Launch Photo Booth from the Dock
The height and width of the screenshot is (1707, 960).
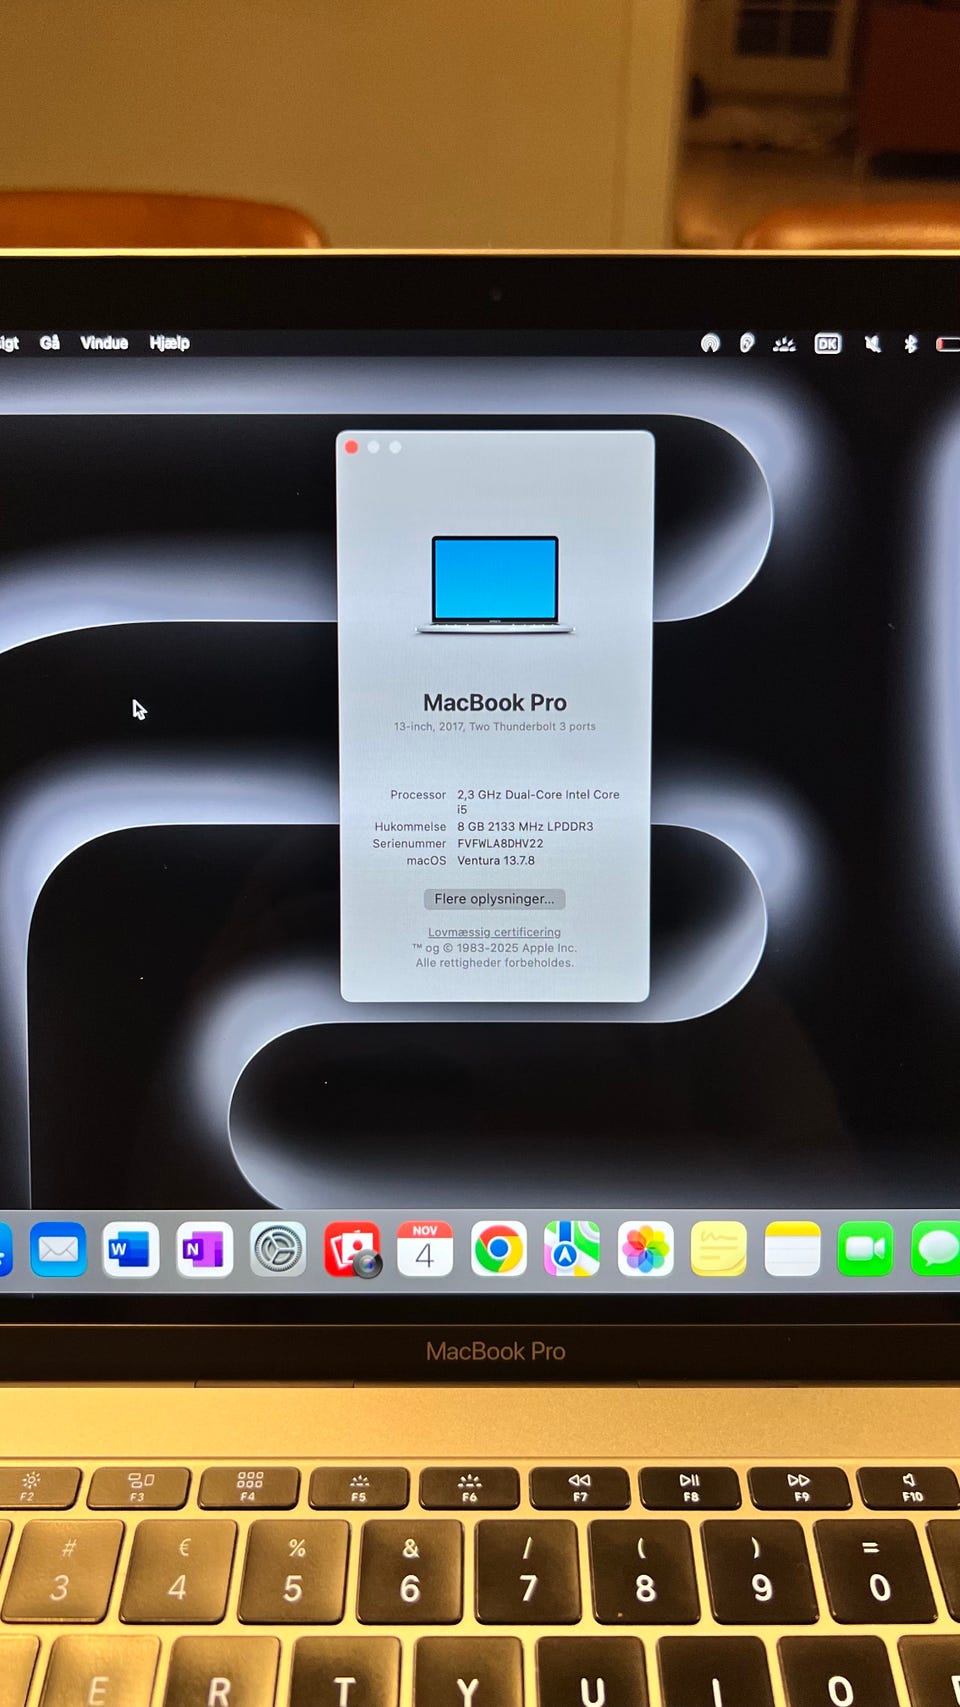(x=352, y=1249)
